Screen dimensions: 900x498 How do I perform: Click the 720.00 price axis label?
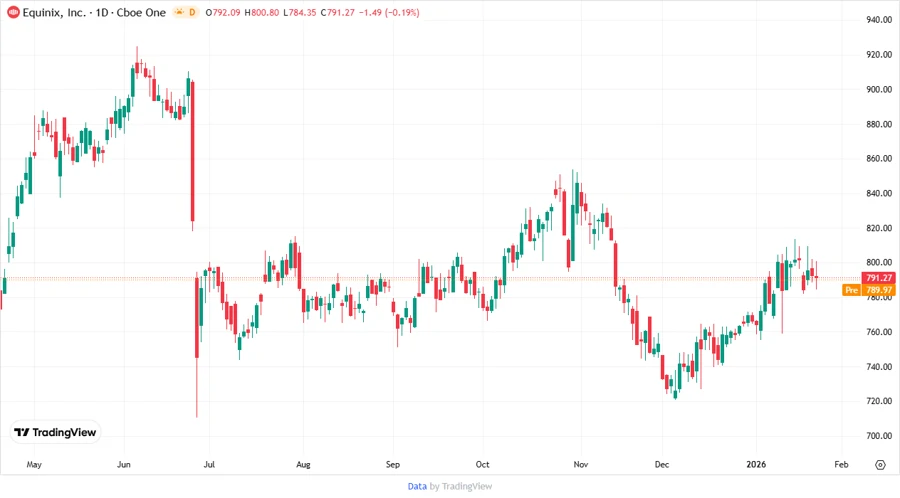879,401
